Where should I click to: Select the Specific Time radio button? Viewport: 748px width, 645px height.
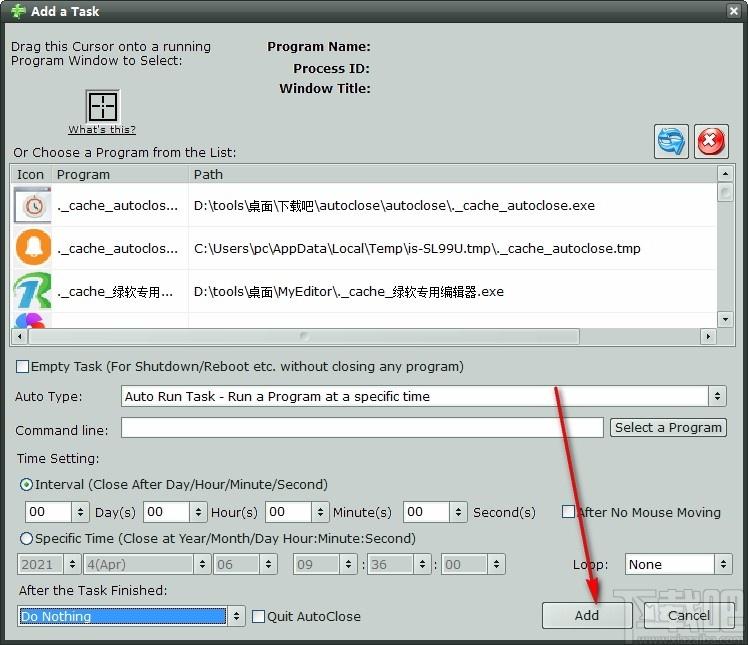[x=26, y=539]
